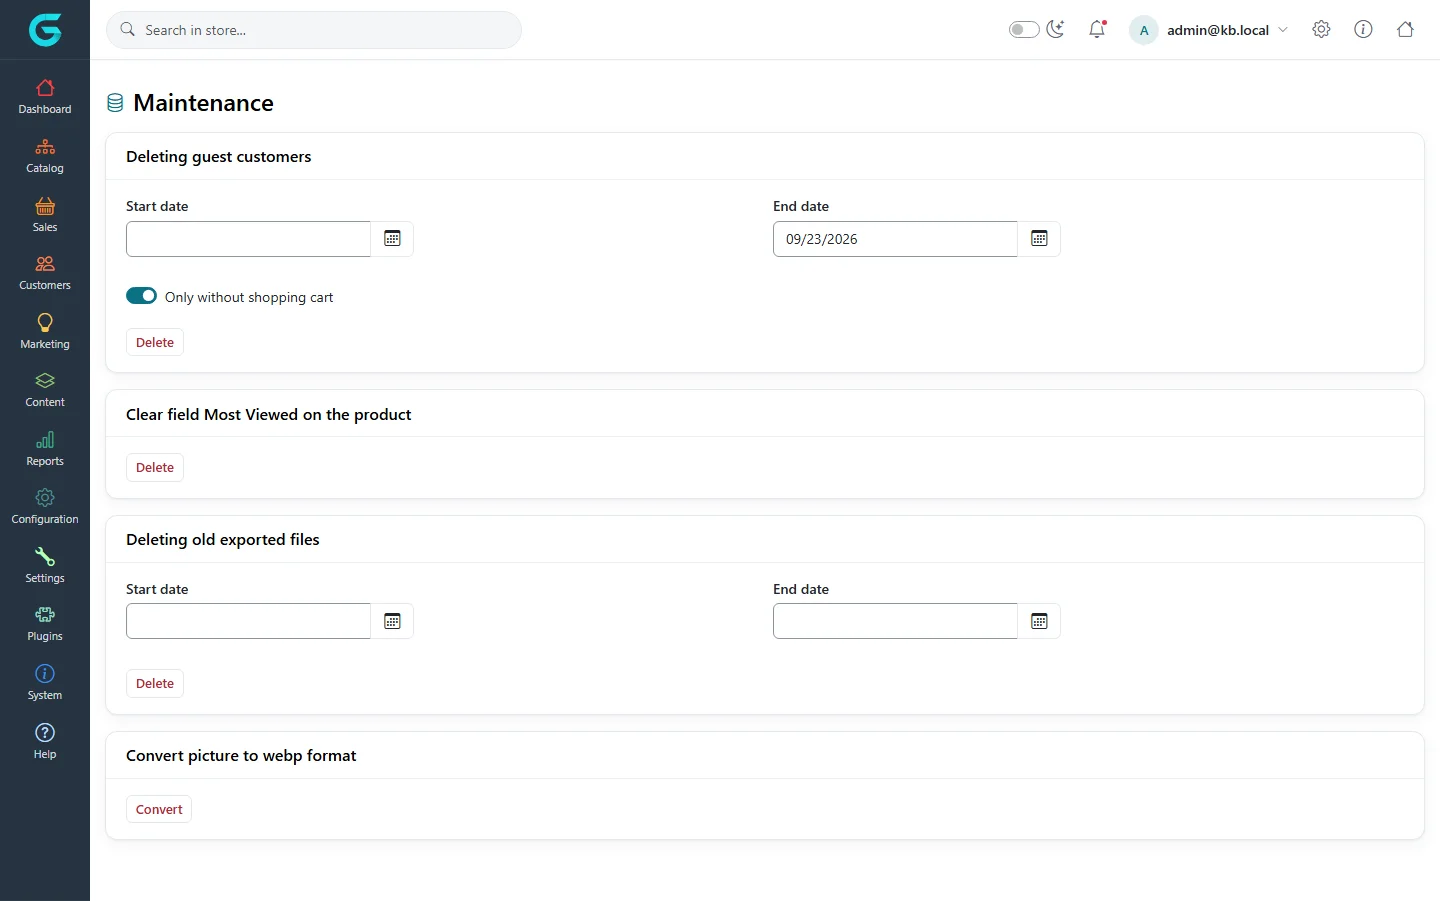Screen dimensions: 1440x901
Task: Click exported files Start date input
Action: (x=248, y=621)
